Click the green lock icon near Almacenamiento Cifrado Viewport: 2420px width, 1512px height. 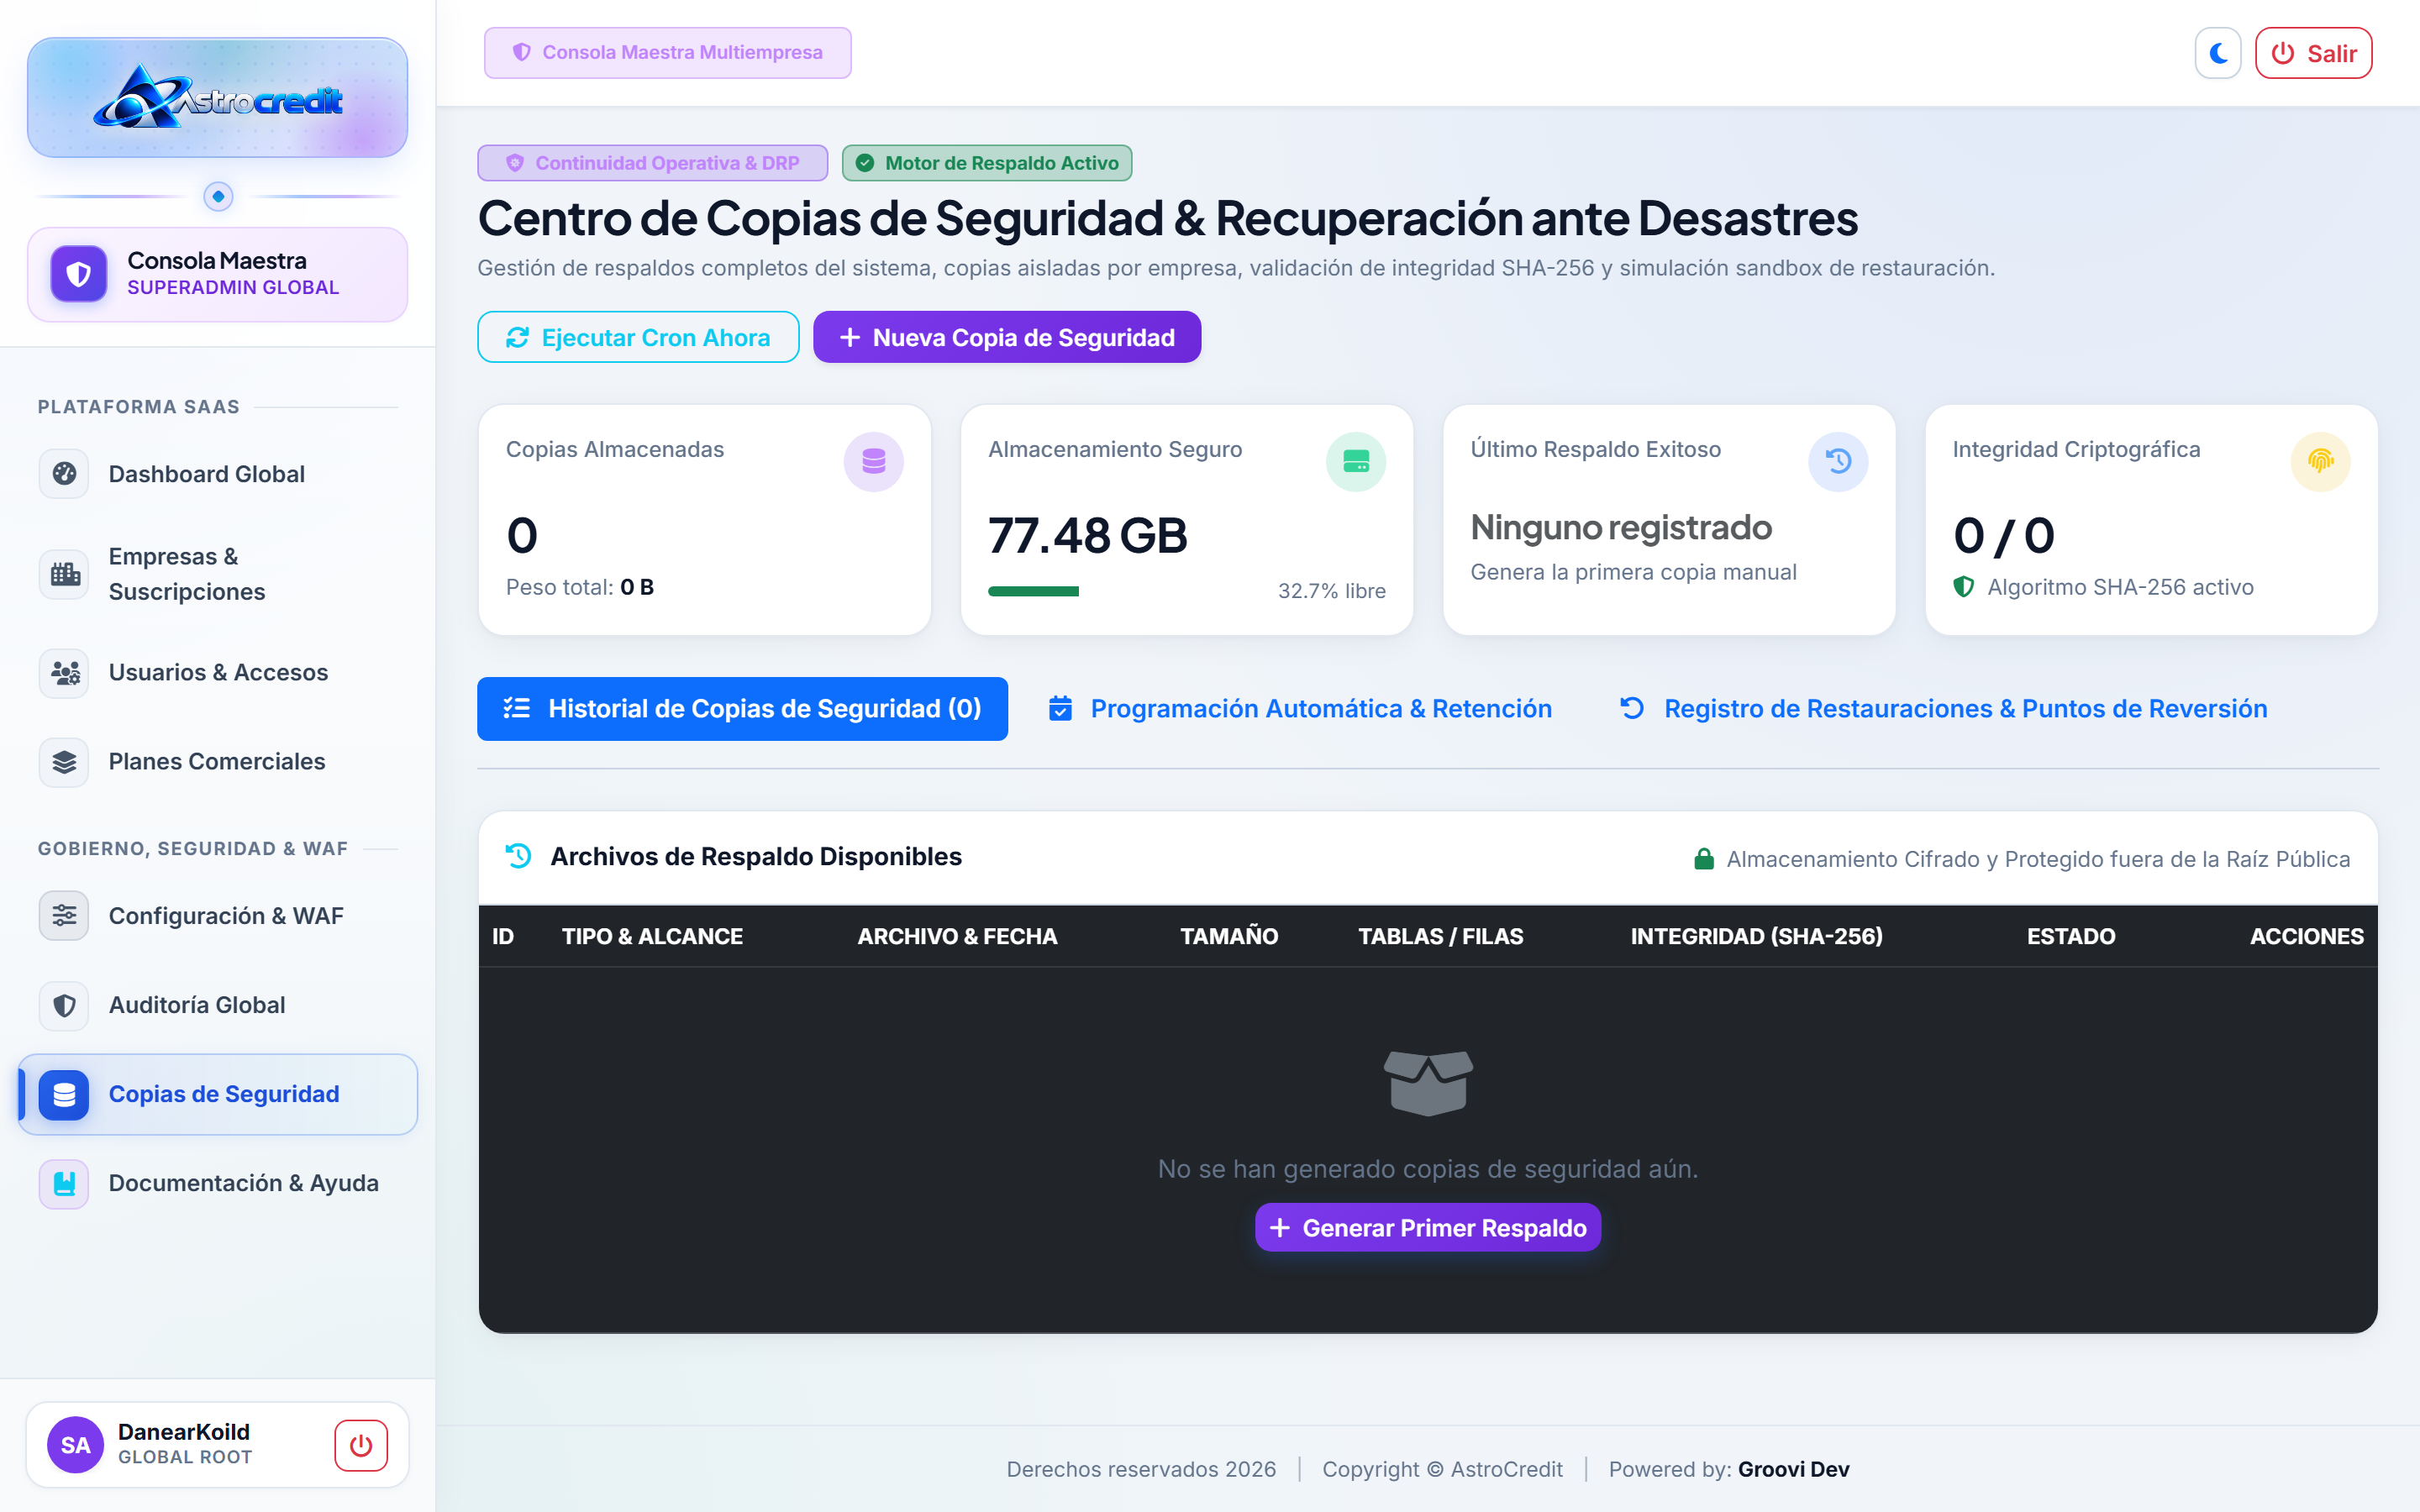[x=1704, y=859]
